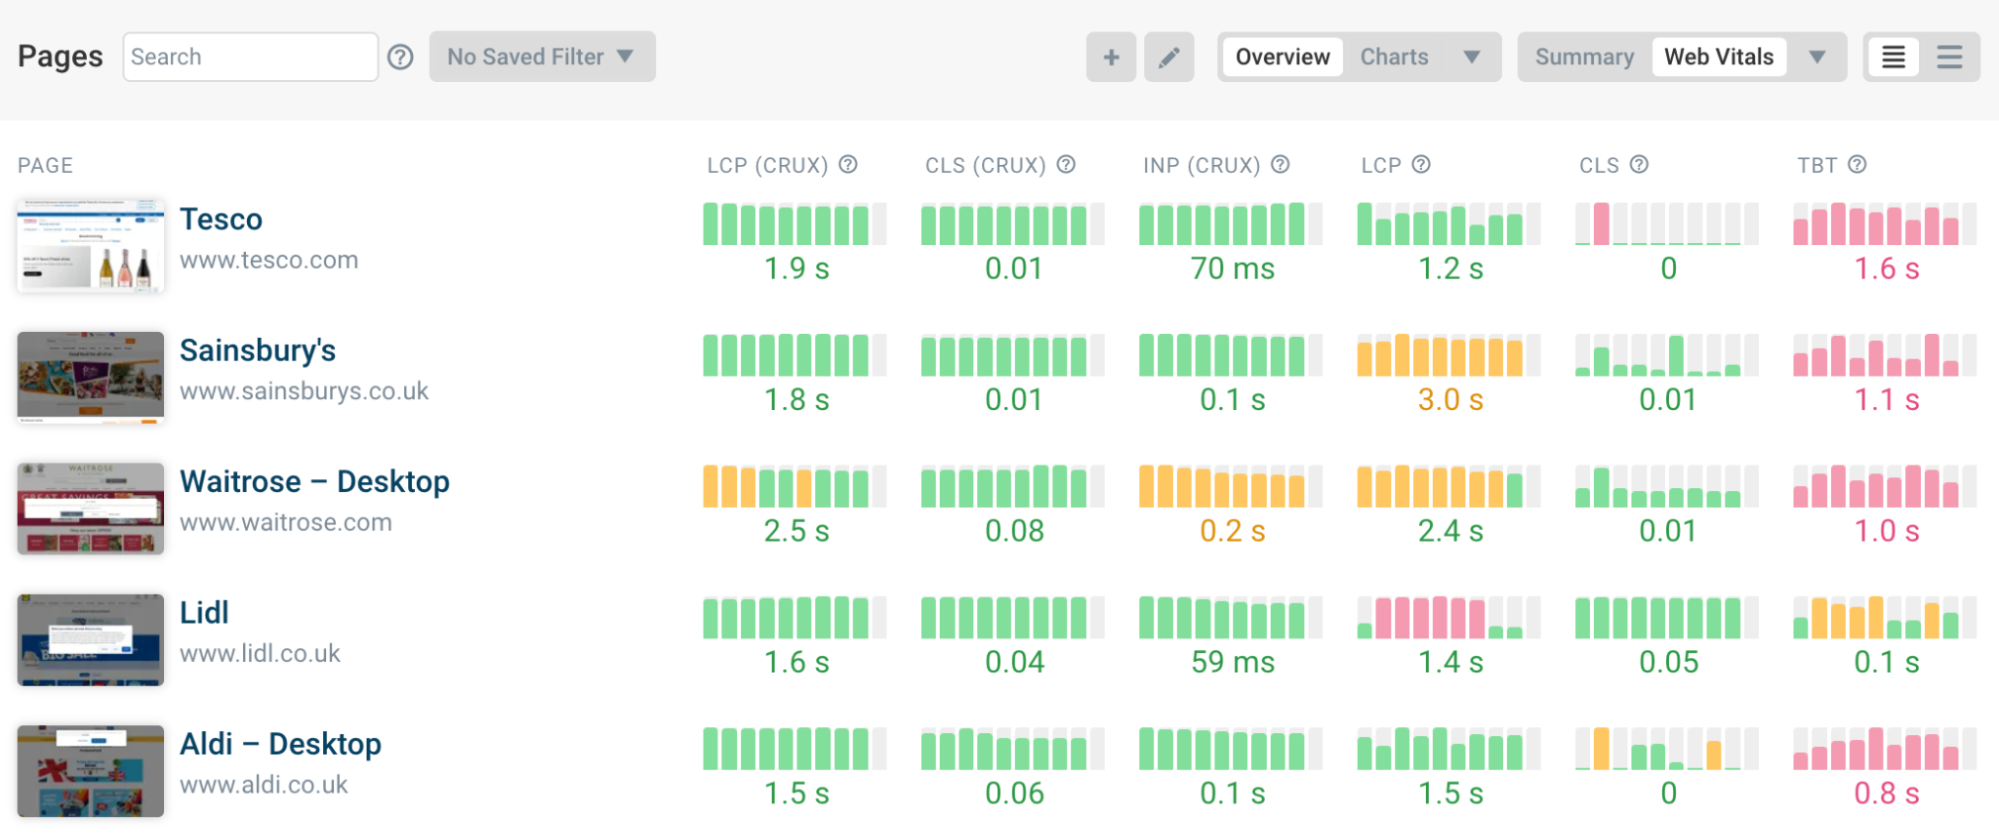
Task: Click the Sainsbury's page thumbnail
Action: (x=90, y=377)
